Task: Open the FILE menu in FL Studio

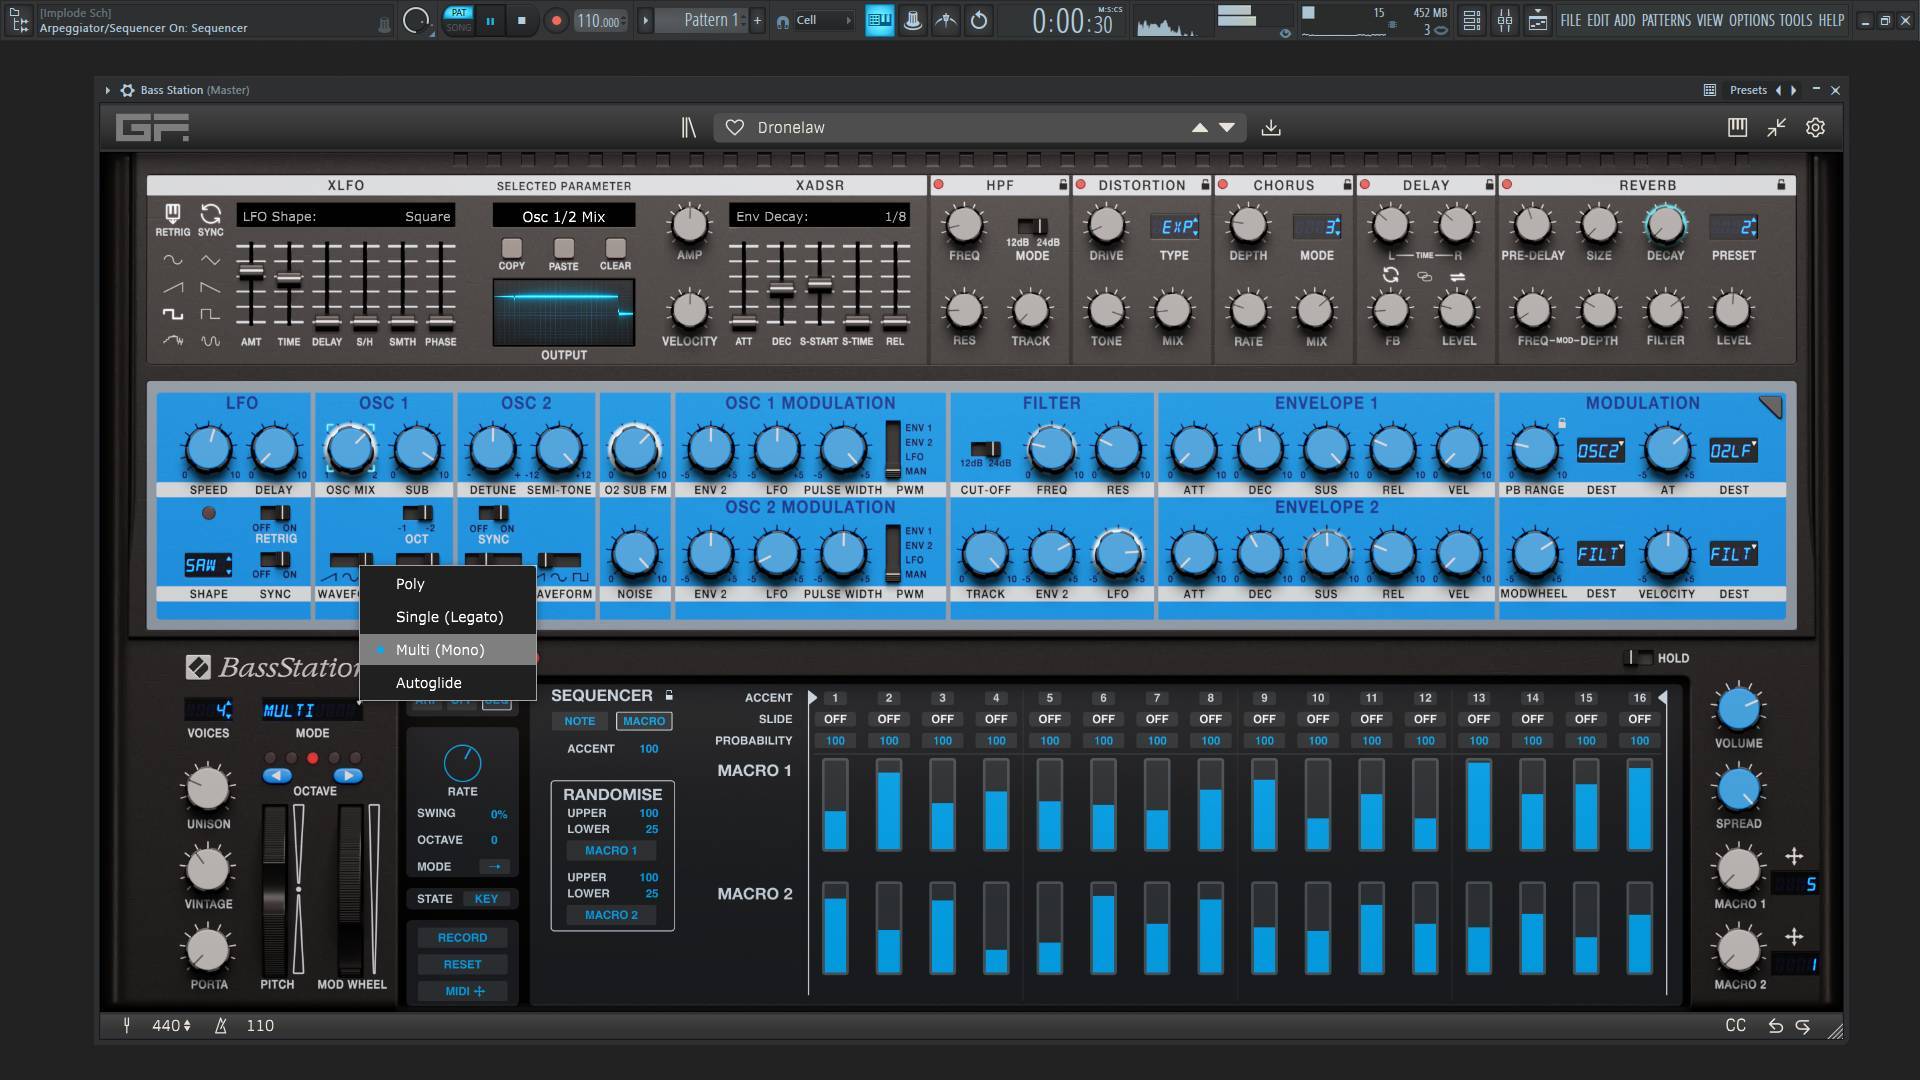Action: pyautogui.click(x=1571, y=20)
